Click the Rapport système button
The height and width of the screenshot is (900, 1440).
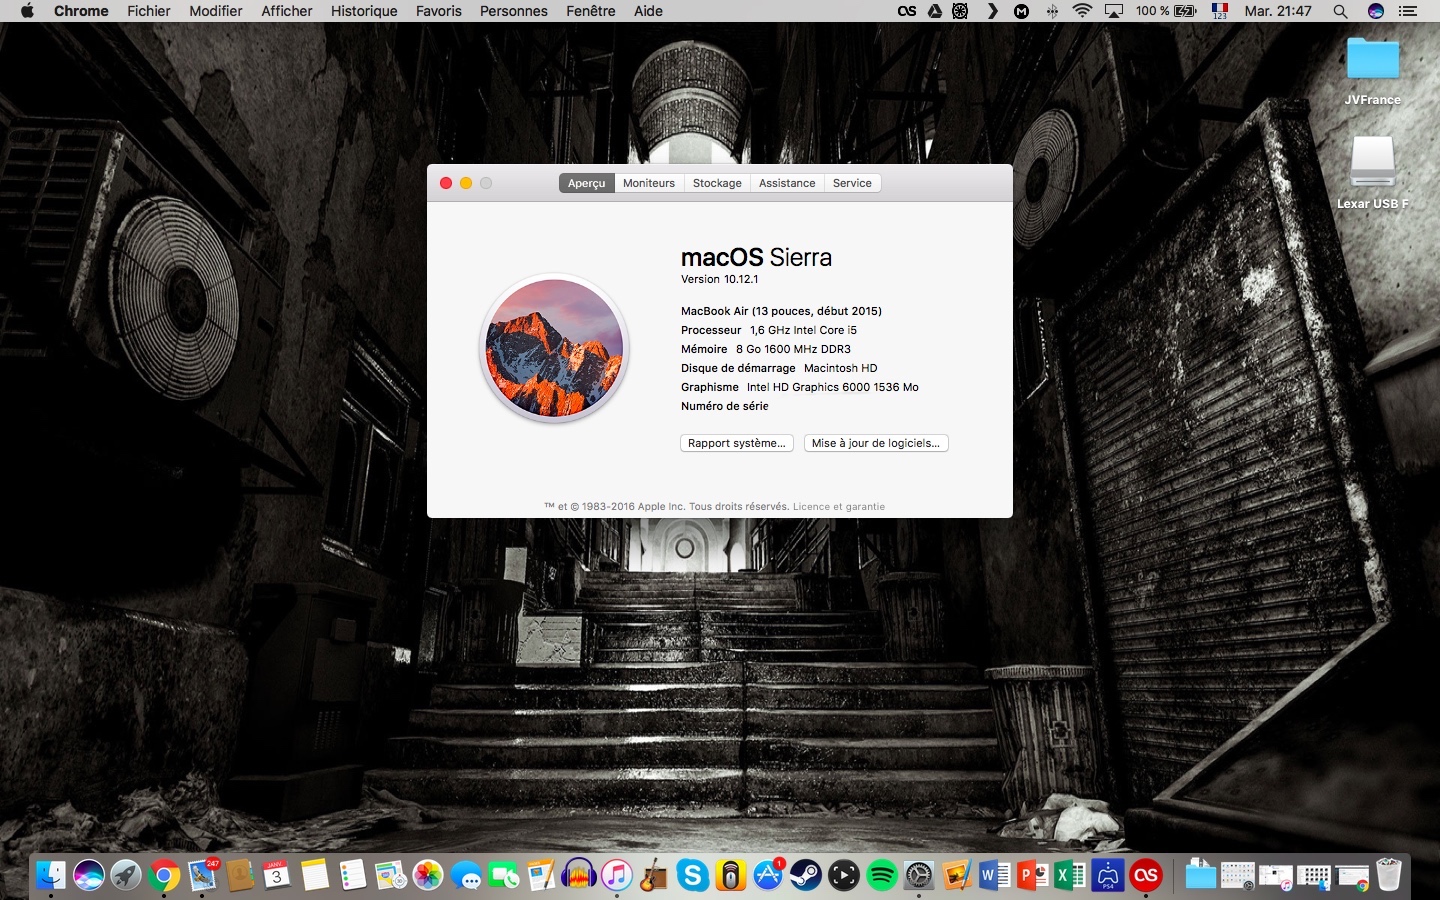[737, 443]
